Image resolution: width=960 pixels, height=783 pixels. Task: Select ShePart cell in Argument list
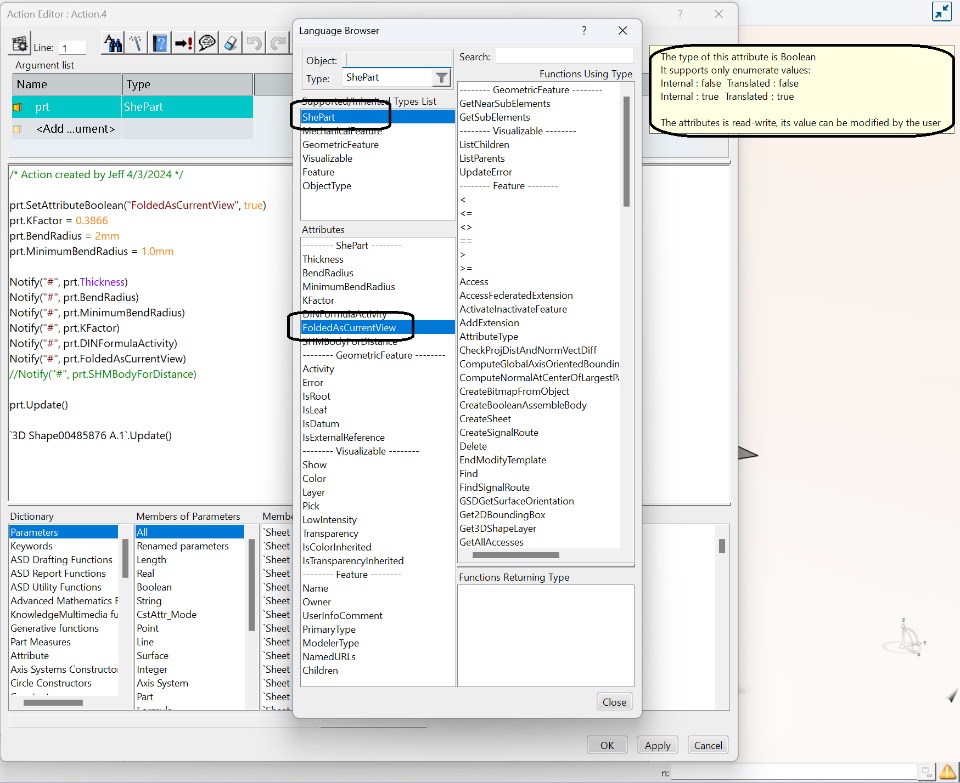pos(187,107)
